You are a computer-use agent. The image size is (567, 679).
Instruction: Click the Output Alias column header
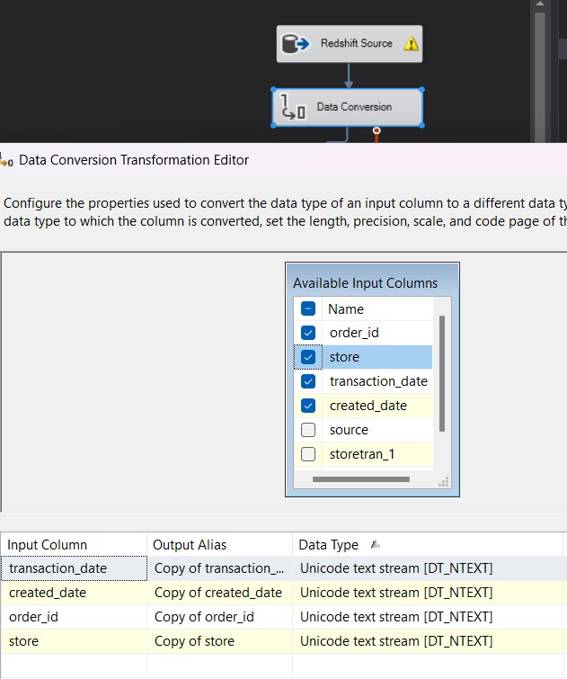pyautogui.click(x=220, y=545)
